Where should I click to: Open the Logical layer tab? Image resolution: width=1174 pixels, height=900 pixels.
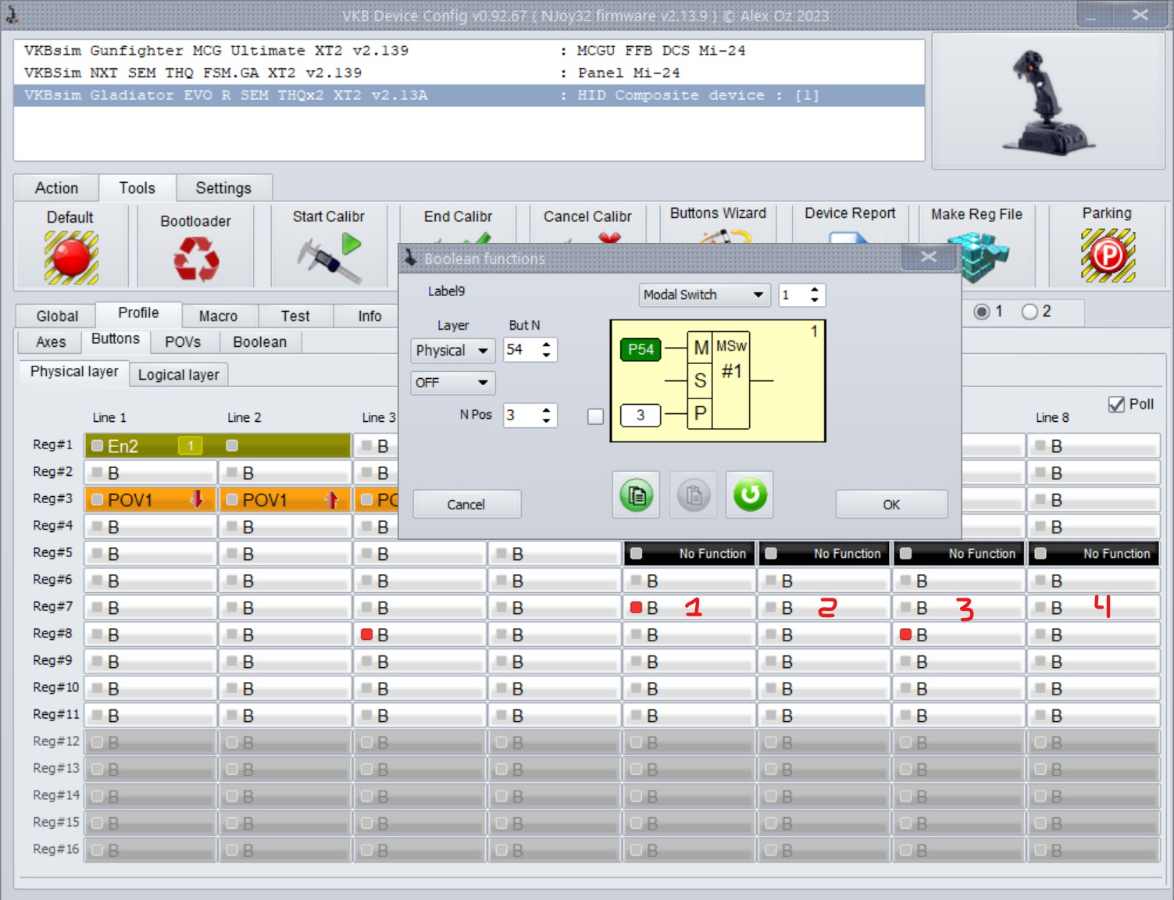click(x=178, y=375)
